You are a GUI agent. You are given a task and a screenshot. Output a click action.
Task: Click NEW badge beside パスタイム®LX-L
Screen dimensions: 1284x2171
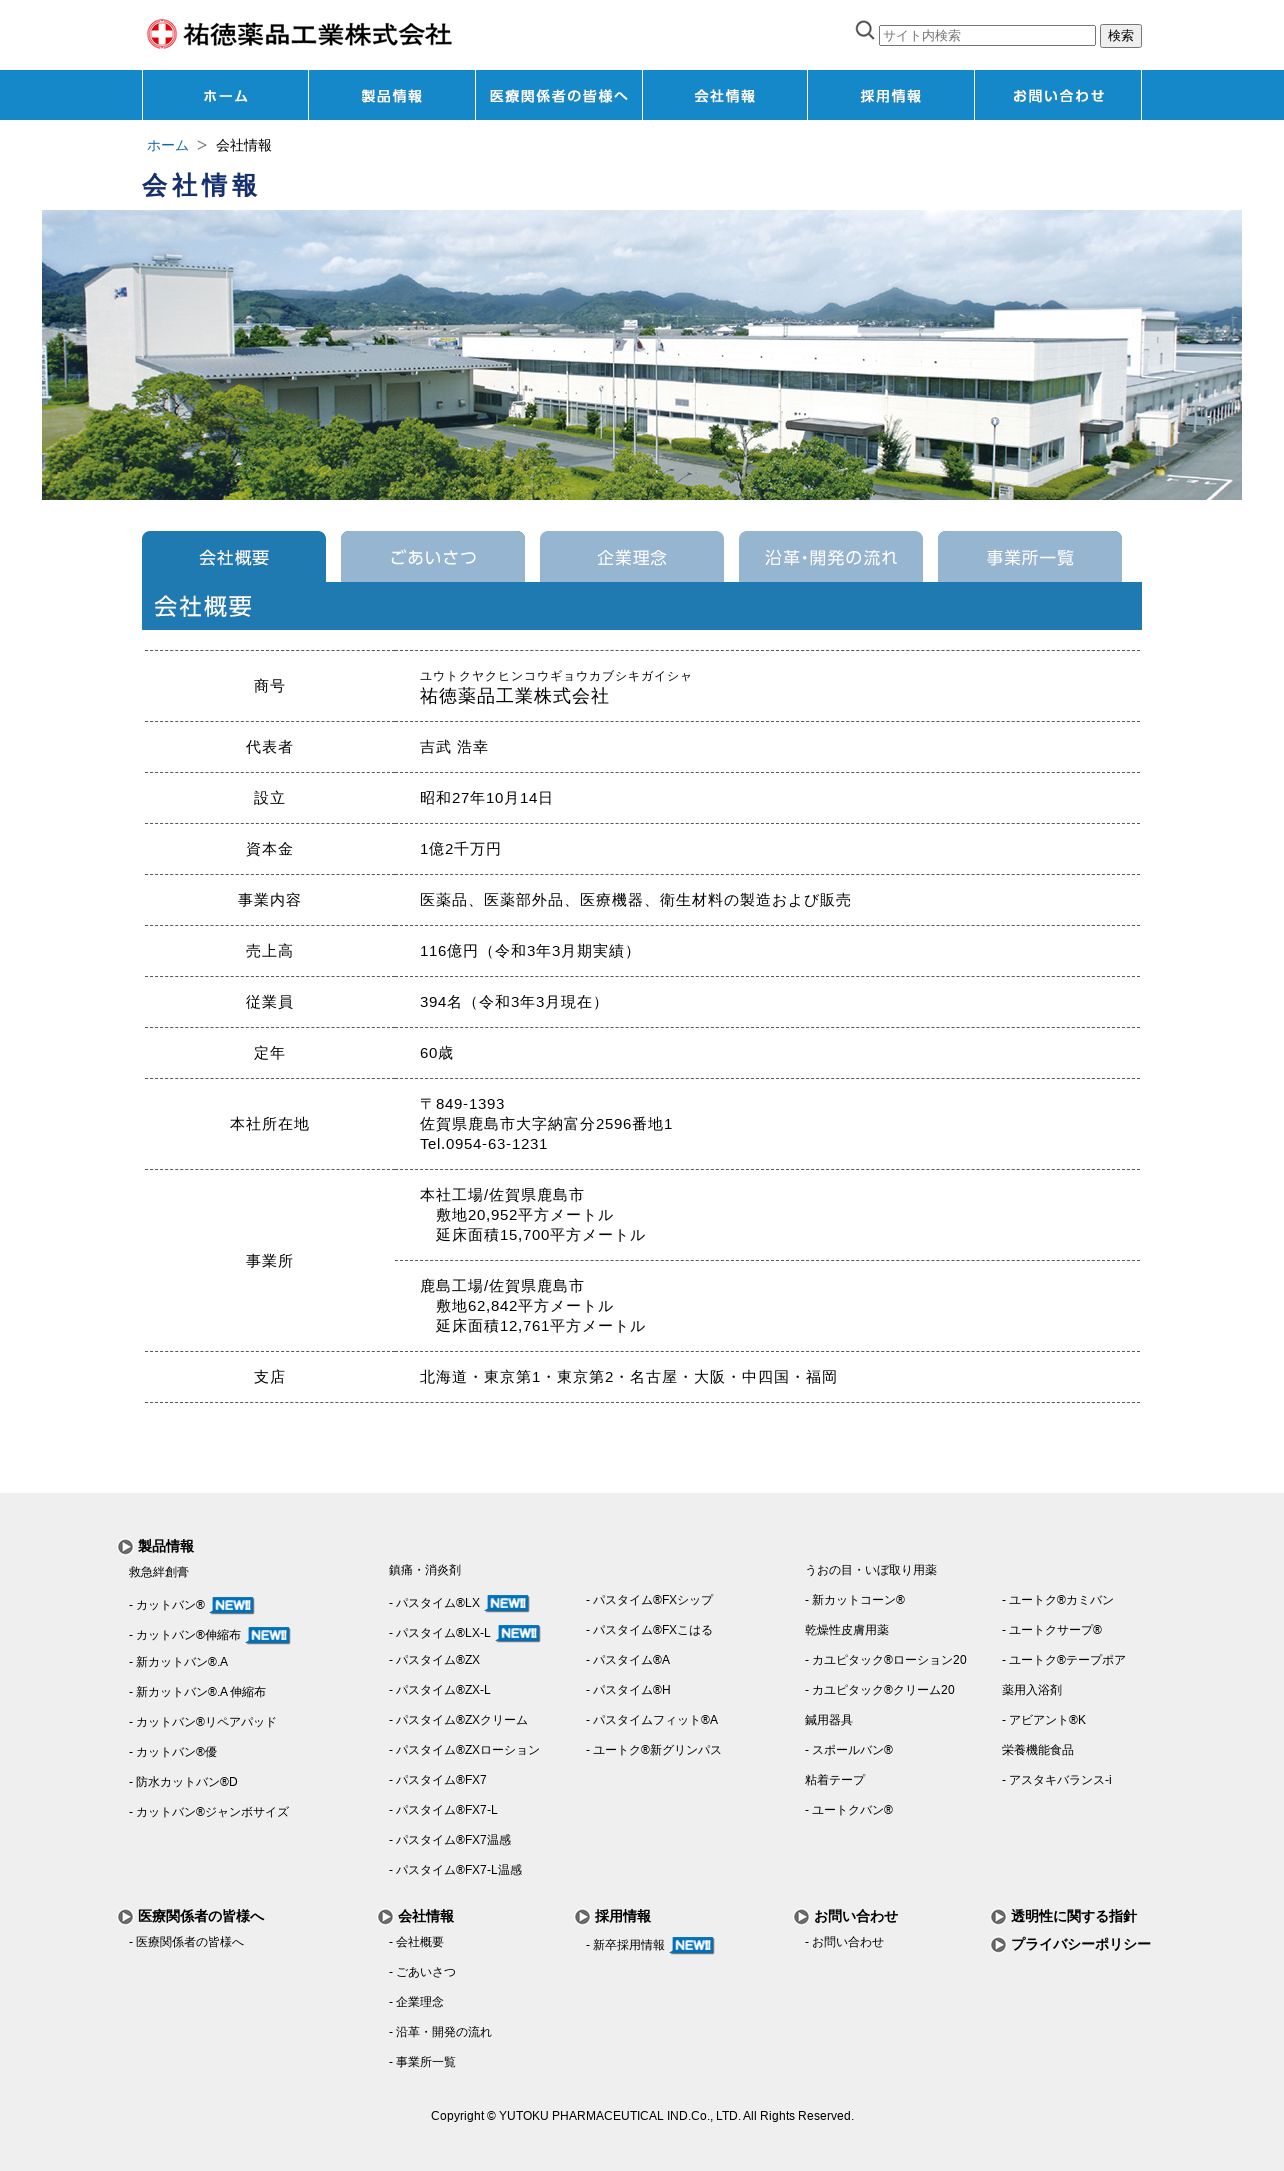pos(518,1633)
